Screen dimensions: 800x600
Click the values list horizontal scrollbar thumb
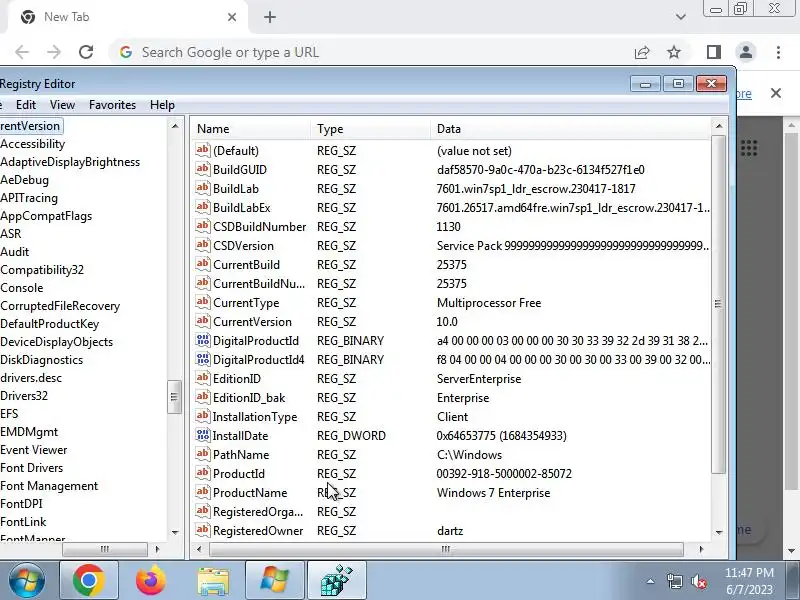pyautogui.click(x=446, y=549)
